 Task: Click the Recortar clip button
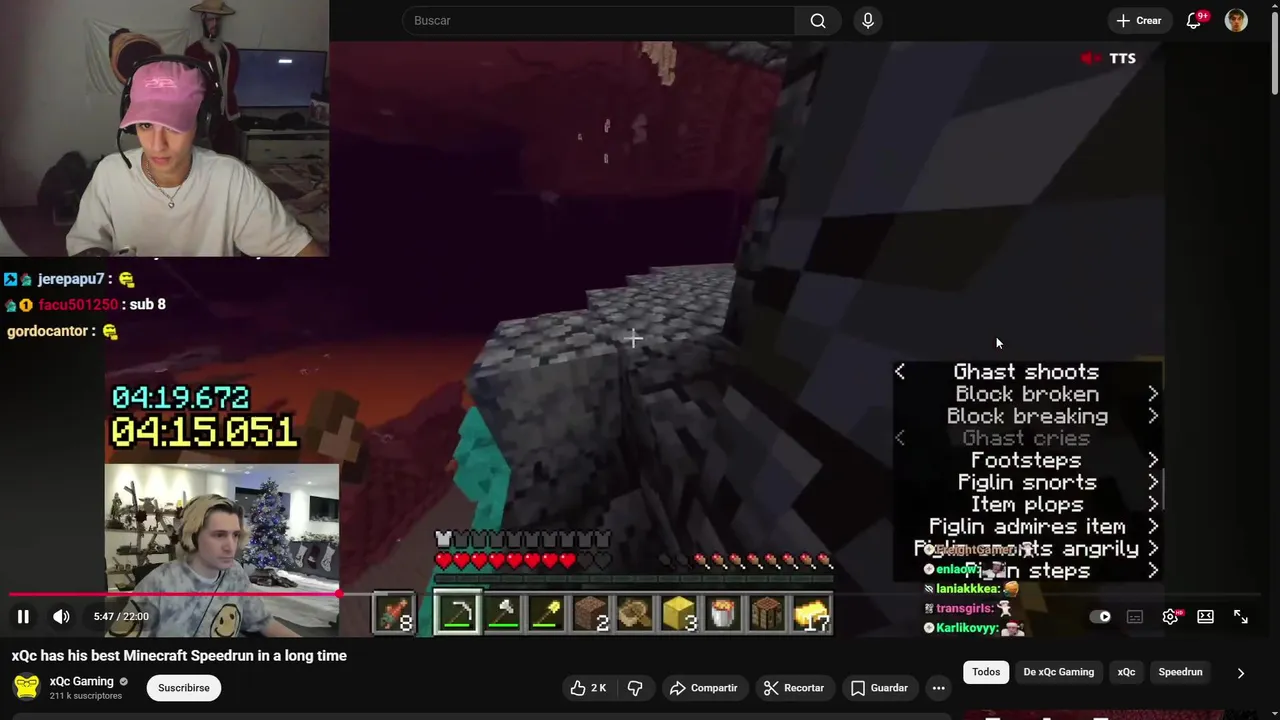tap(794, 688)
